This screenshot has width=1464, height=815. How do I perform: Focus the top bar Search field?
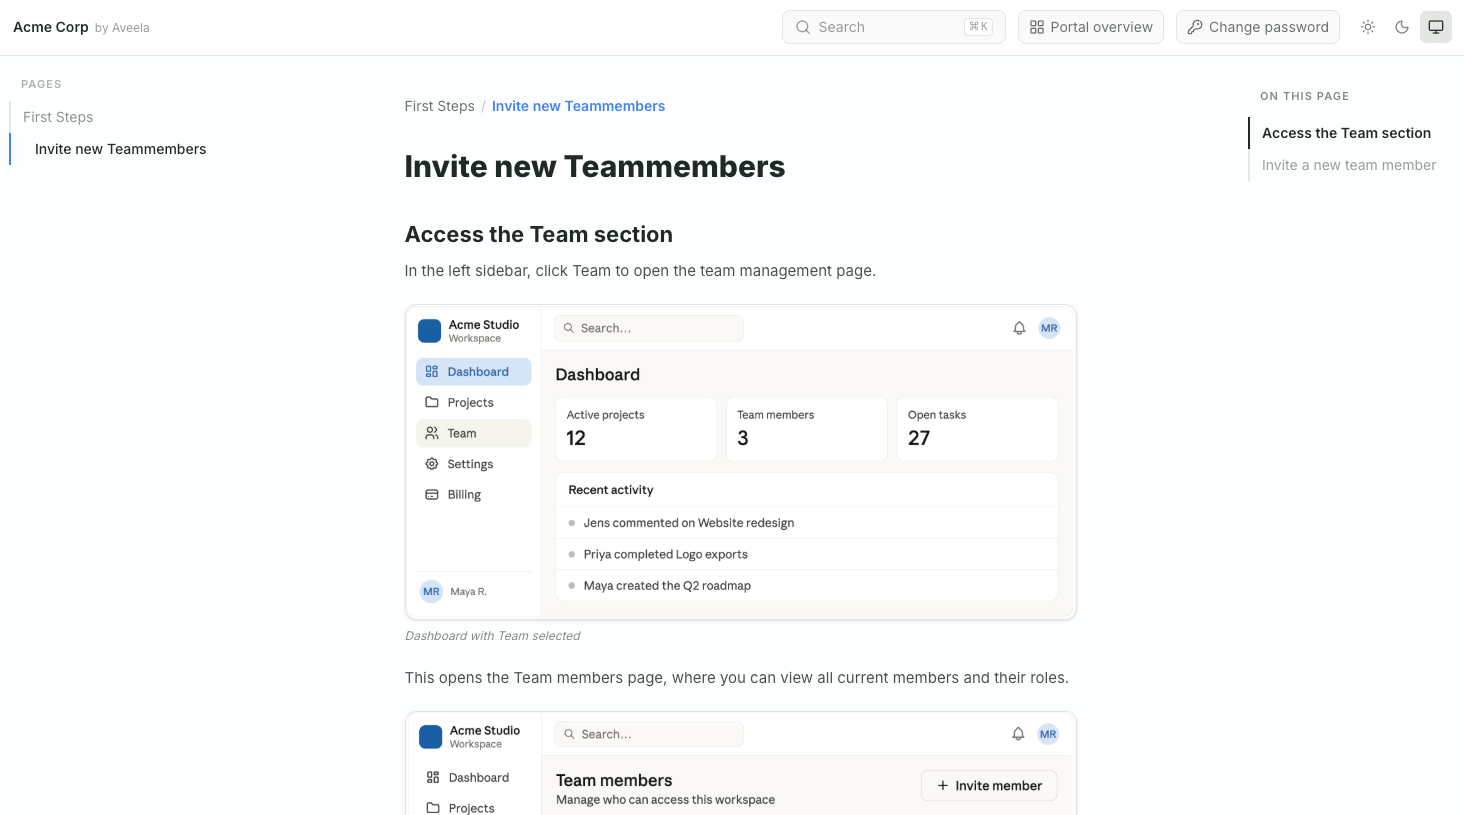click(894, 27)
